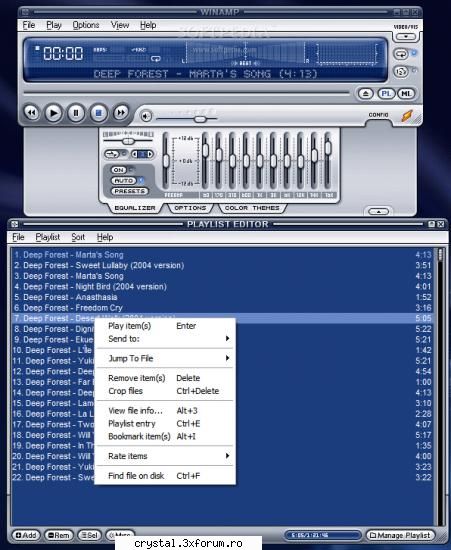Screen dimensions: 451x550
Task: Select playlist entry Night Bird (2004 version)
Action: (x=223, y=287)
